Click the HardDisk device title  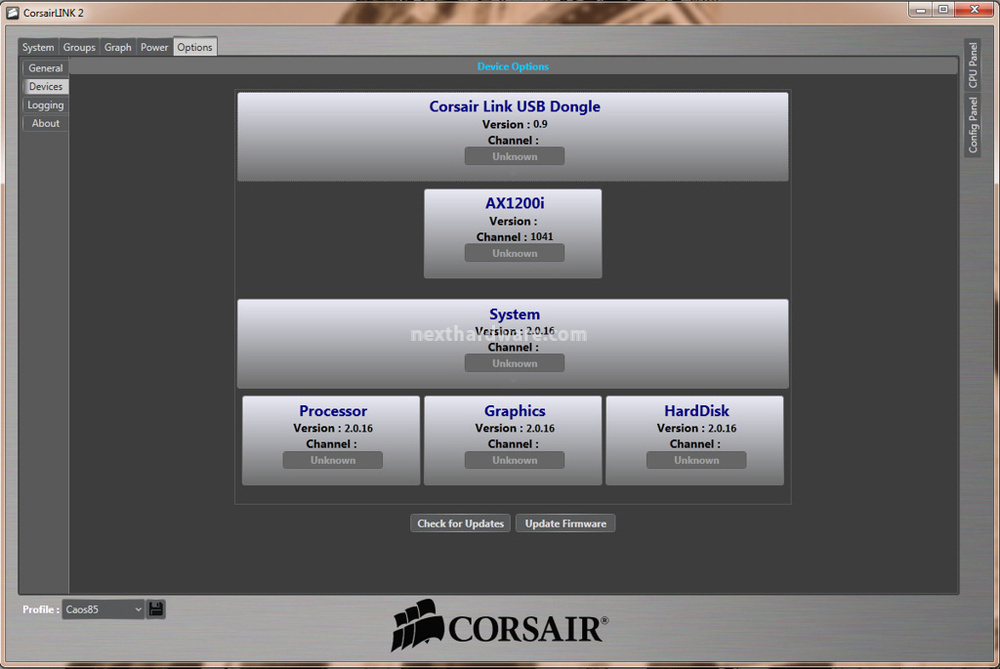696,411
